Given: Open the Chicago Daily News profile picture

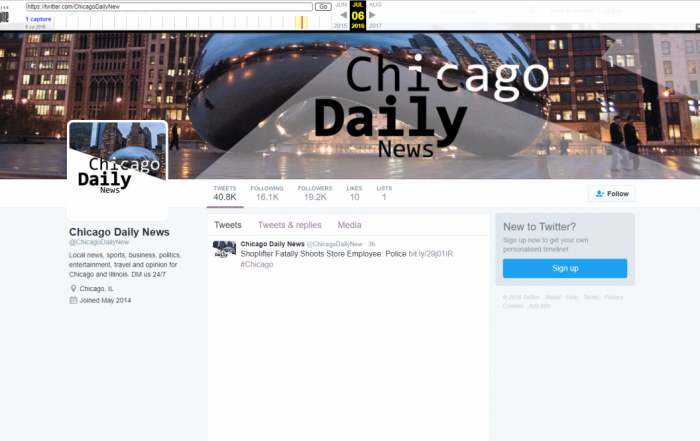Looking at the screenshot, I should click(x=117, y=171).
